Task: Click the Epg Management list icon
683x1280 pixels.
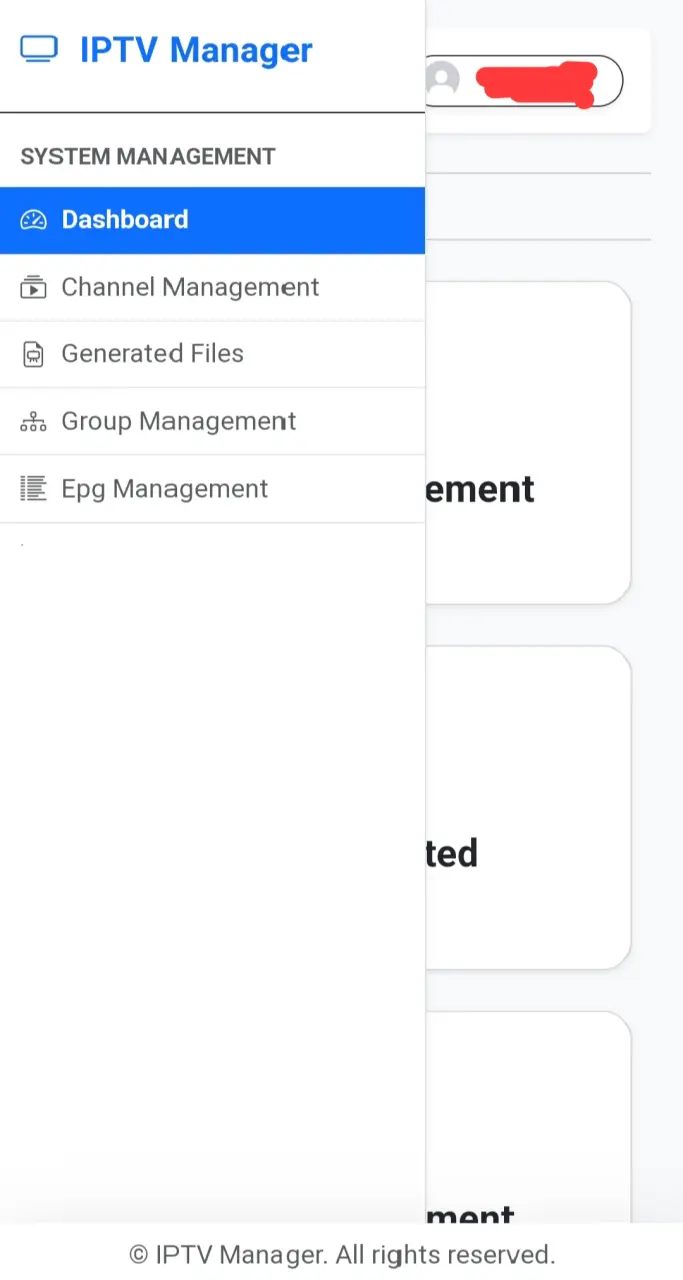Action: click(33, 488)
